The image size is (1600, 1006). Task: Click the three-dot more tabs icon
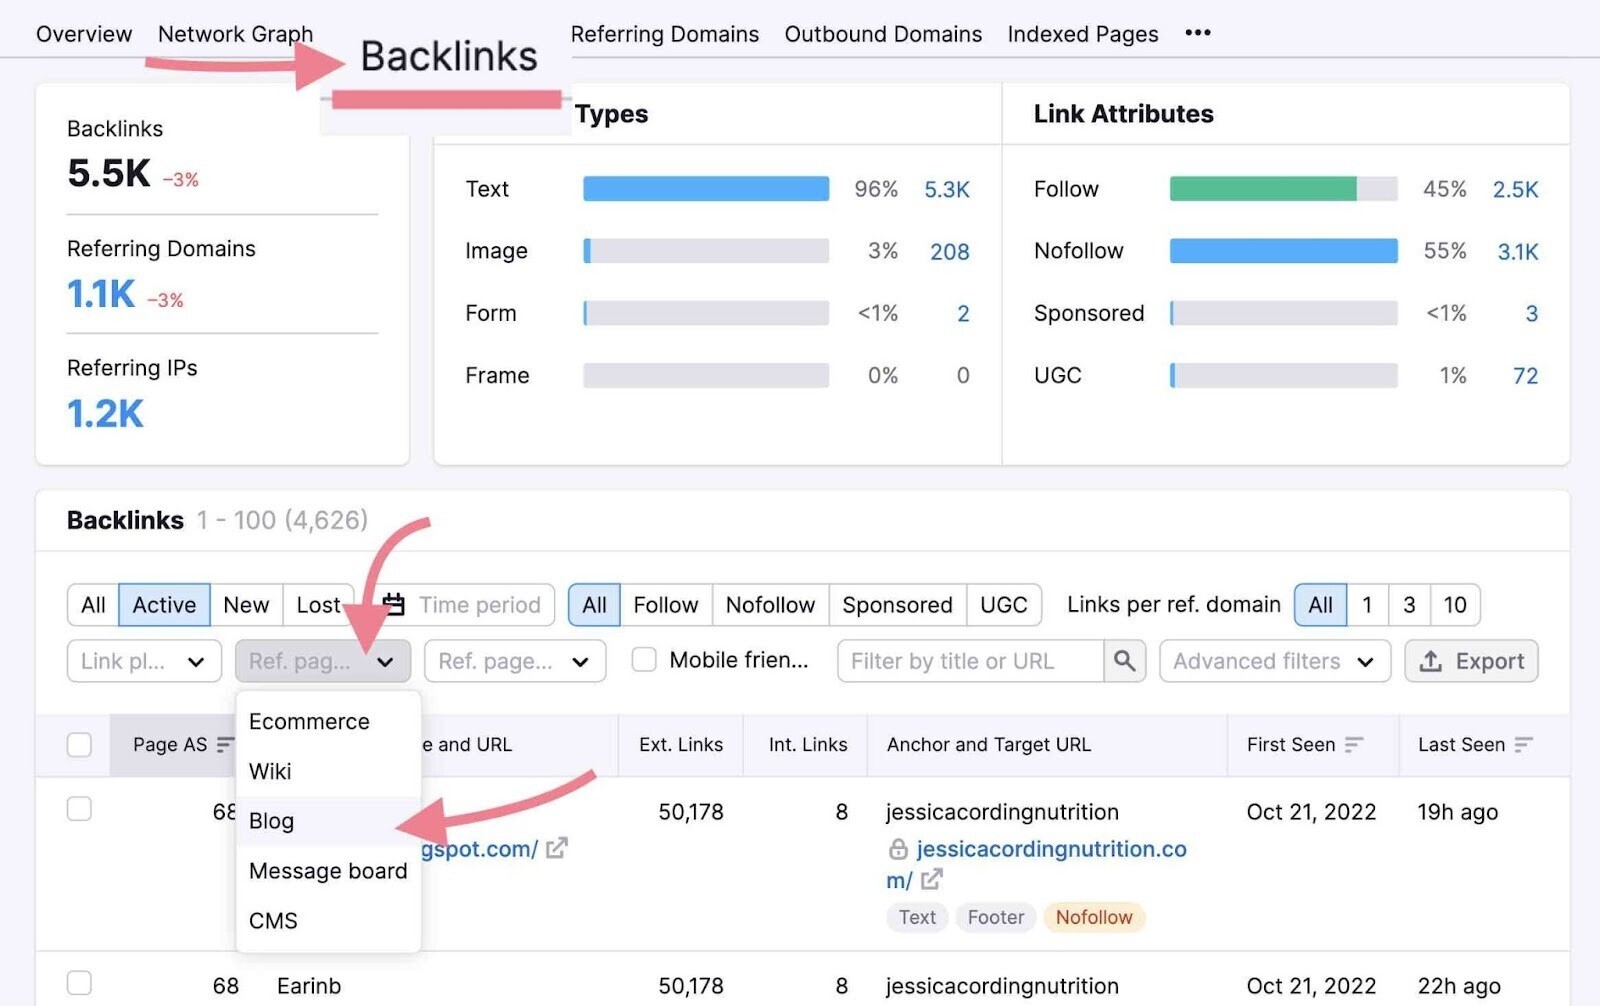pos(1197,33)
